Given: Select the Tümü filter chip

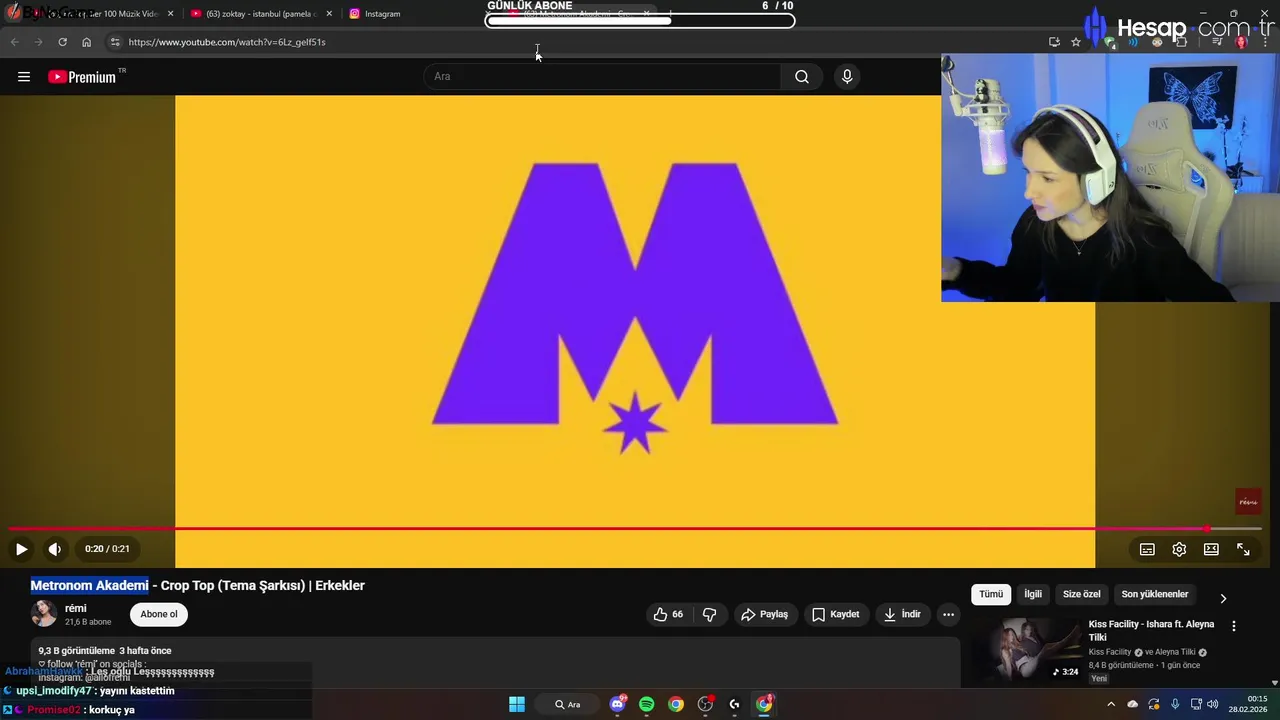Looking at the screenshot, I should tap(991, 594).
